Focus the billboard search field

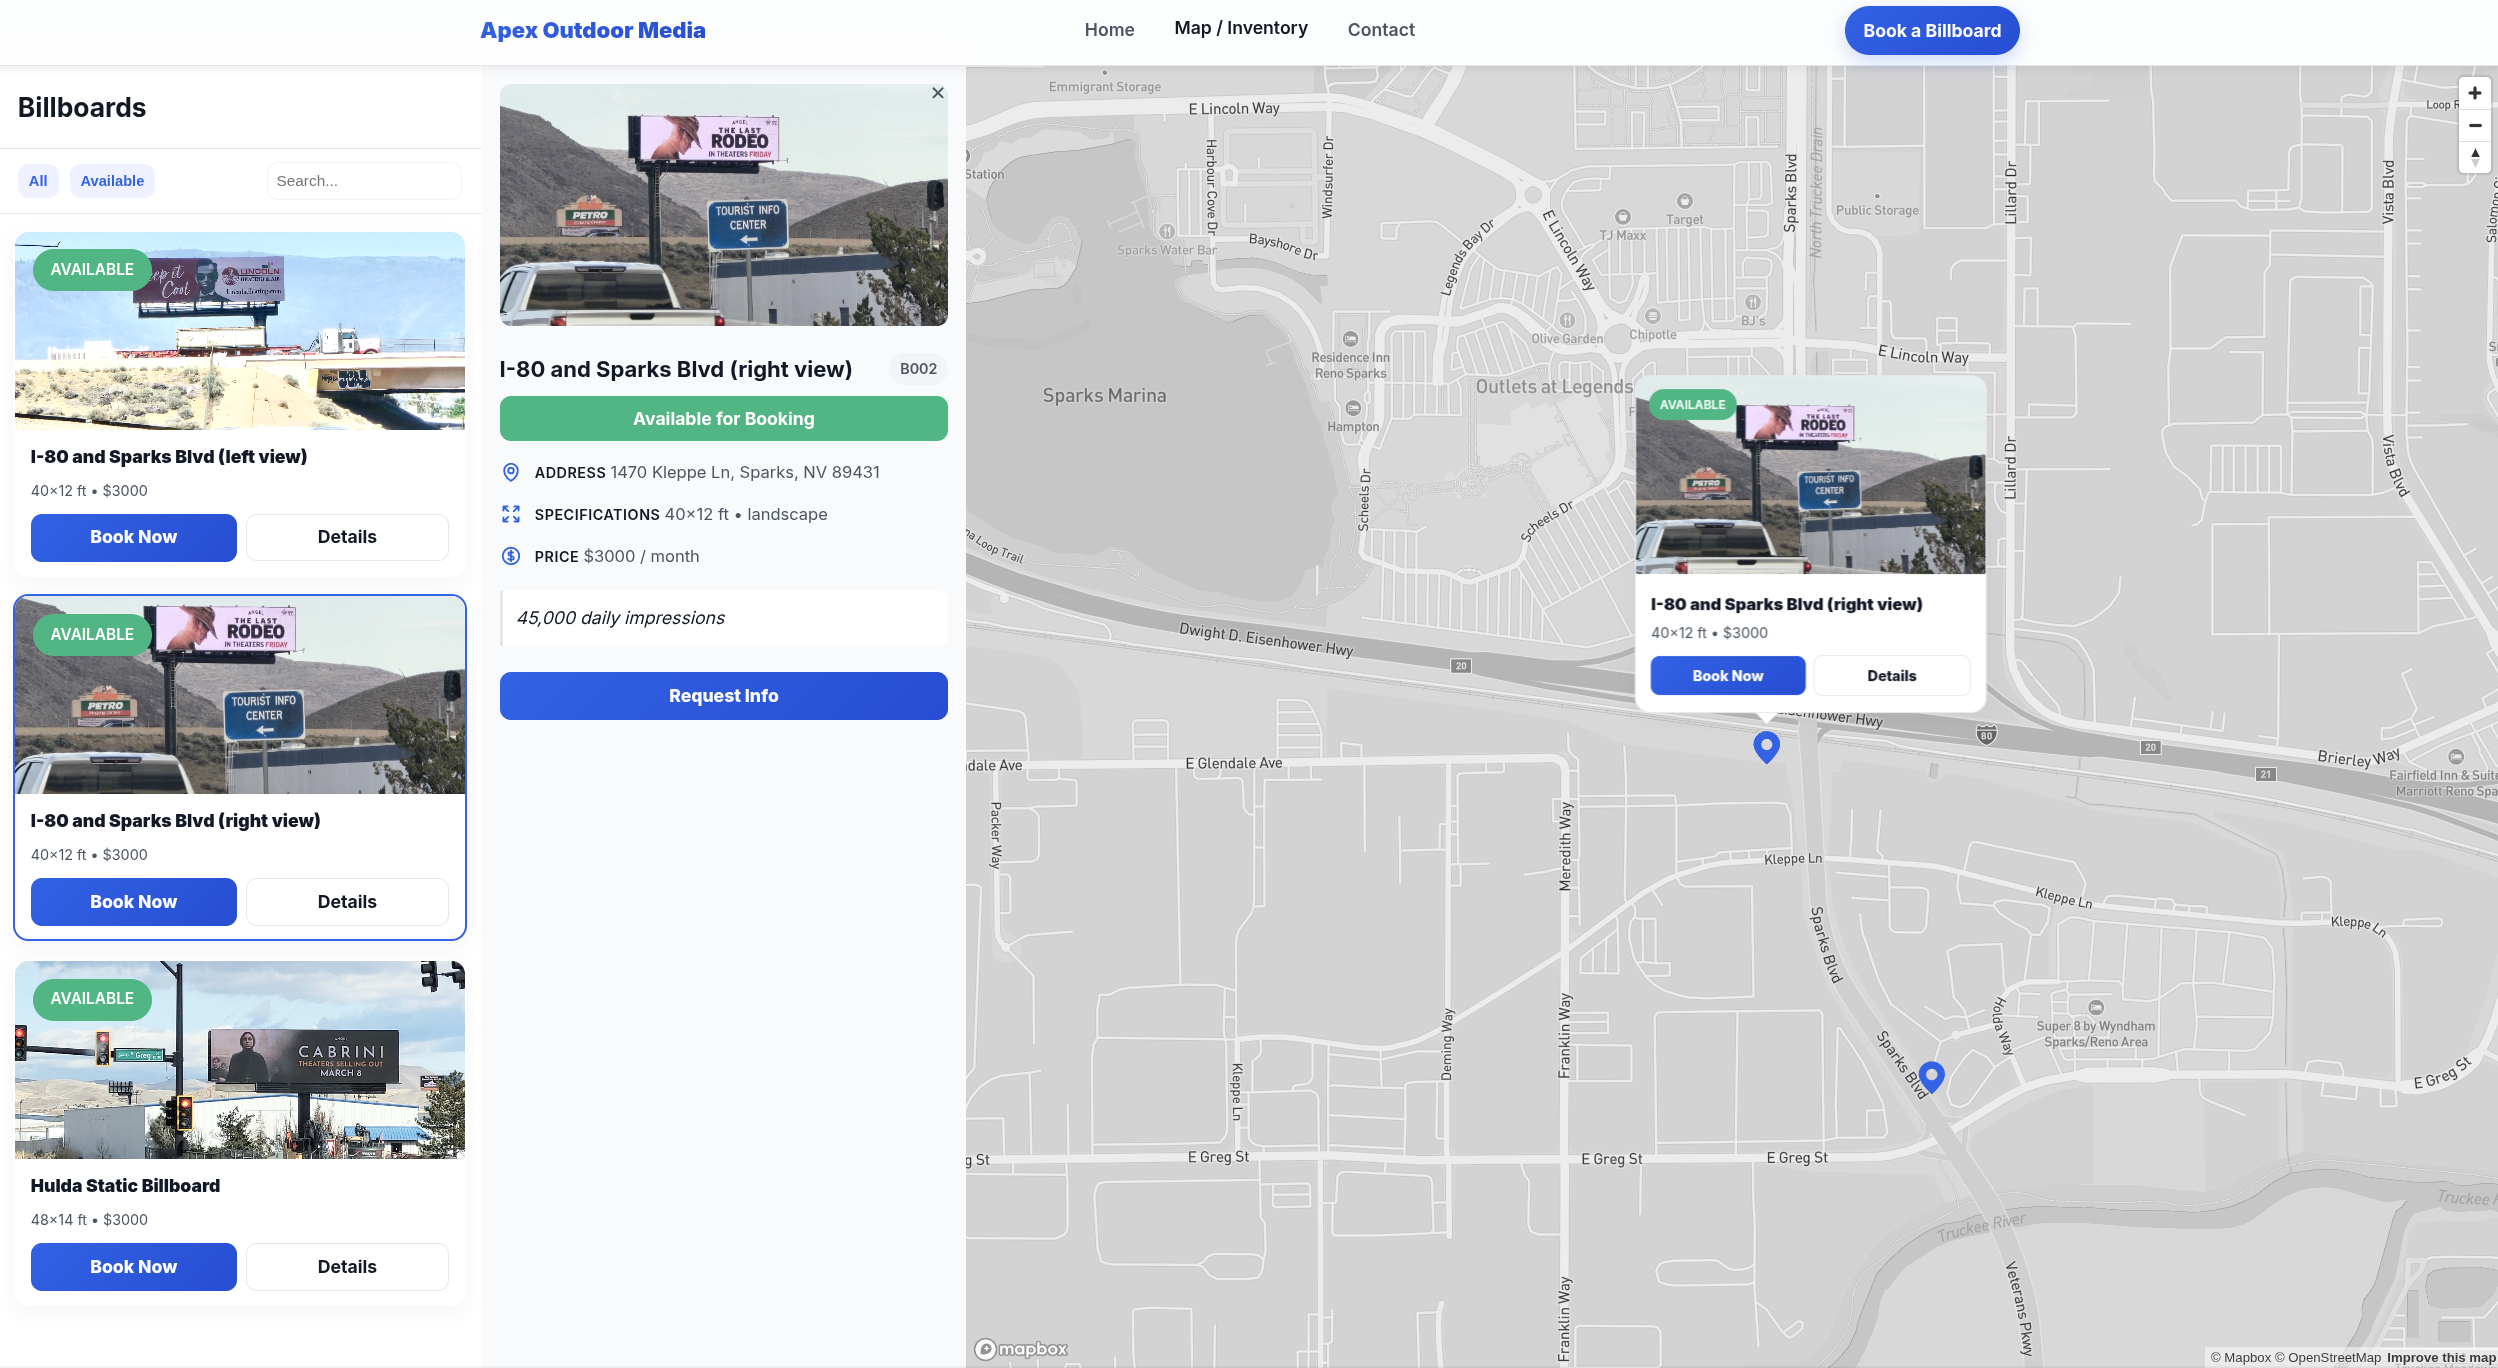[364, 181]
